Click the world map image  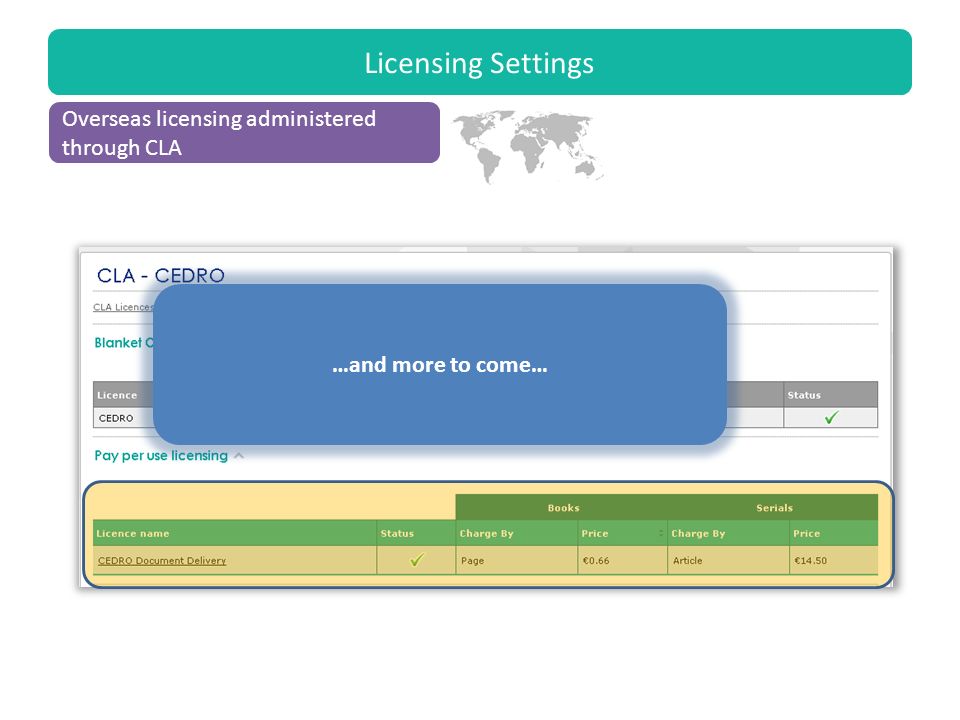tap(529, 146)
